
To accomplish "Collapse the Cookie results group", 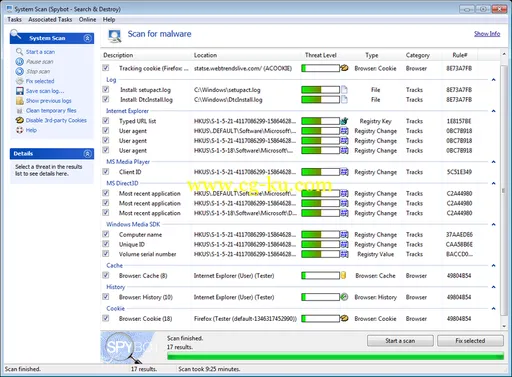I will 494,309.
